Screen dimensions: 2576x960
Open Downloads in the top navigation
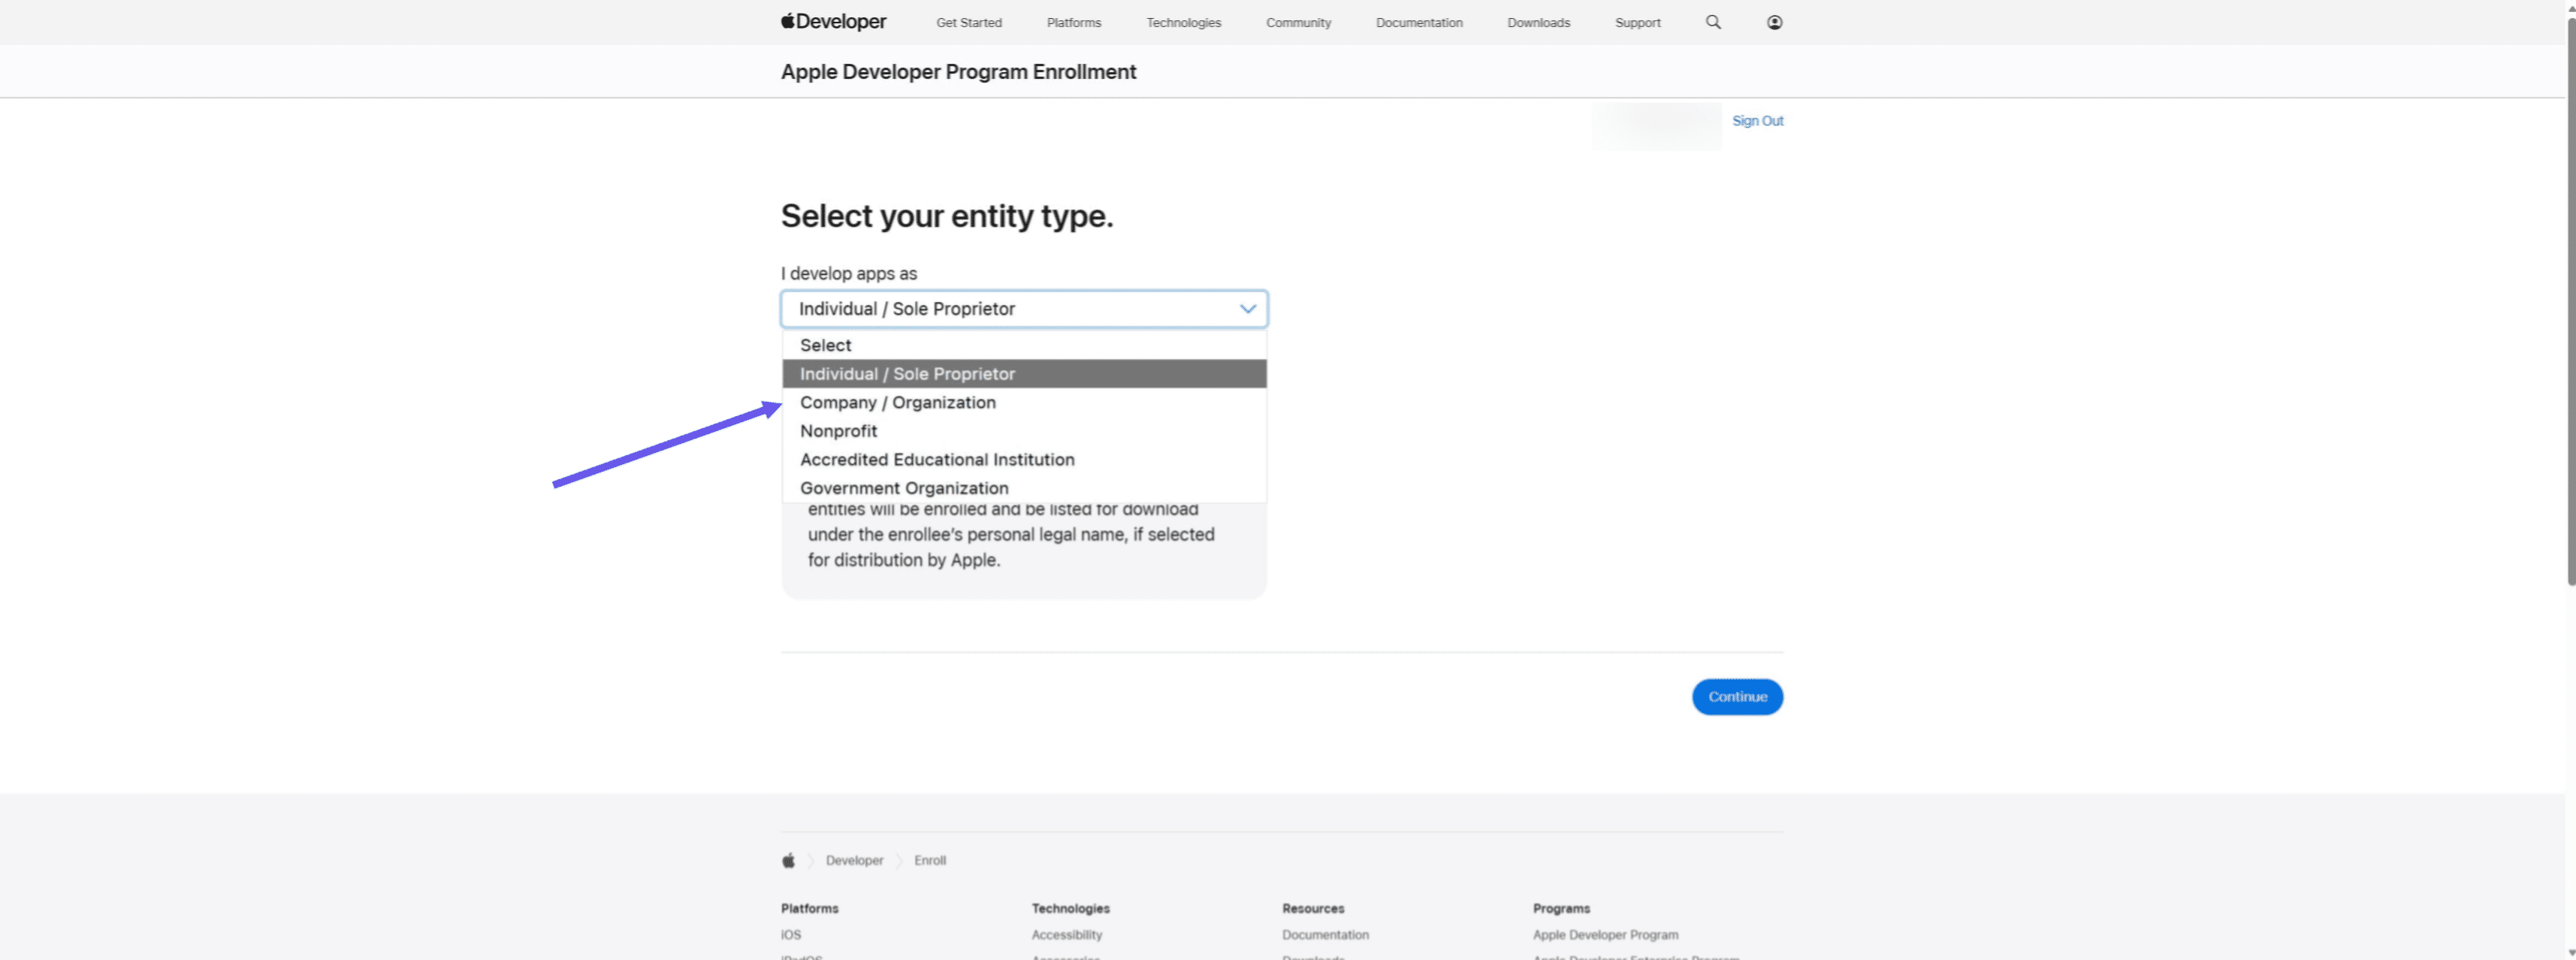(1538, 23)
